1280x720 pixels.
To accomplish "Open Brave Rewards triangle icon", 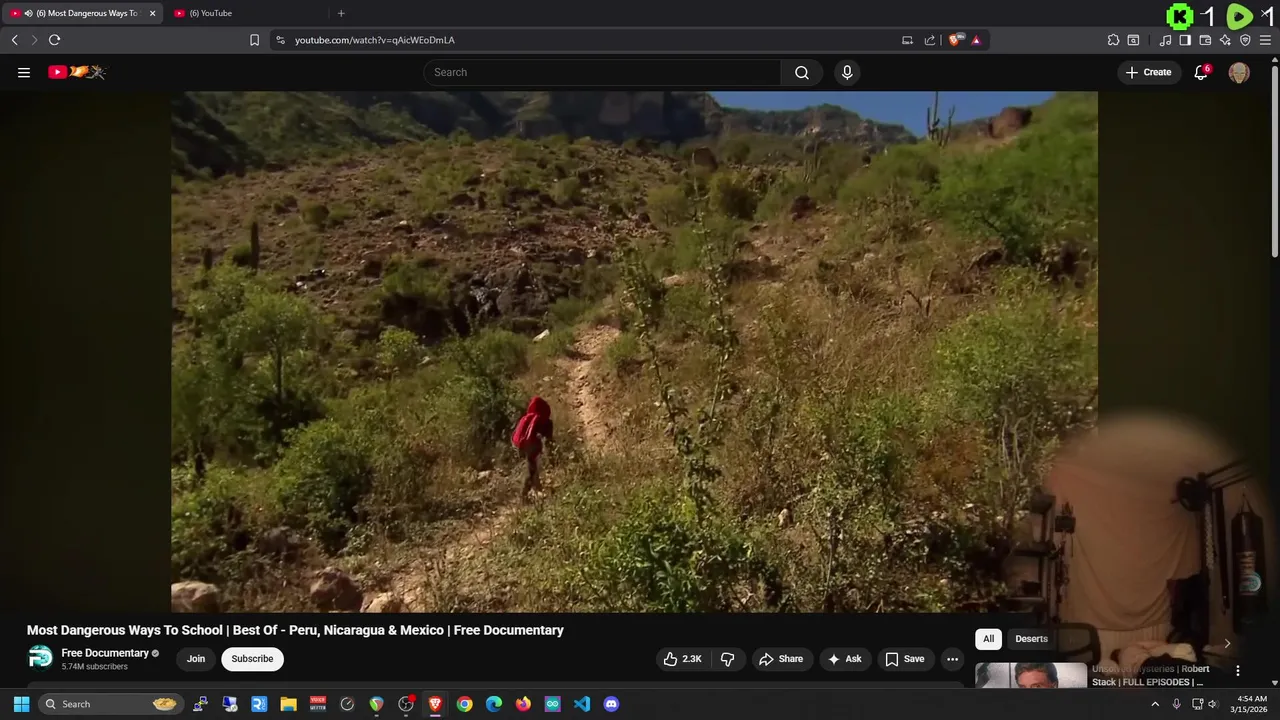I will (976, 40).
